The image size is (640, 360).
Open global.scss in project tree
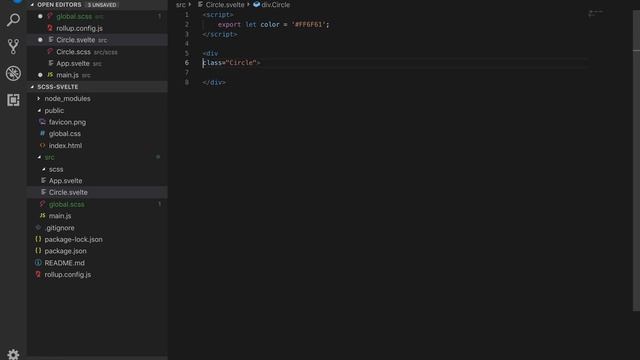click(67, 204)
